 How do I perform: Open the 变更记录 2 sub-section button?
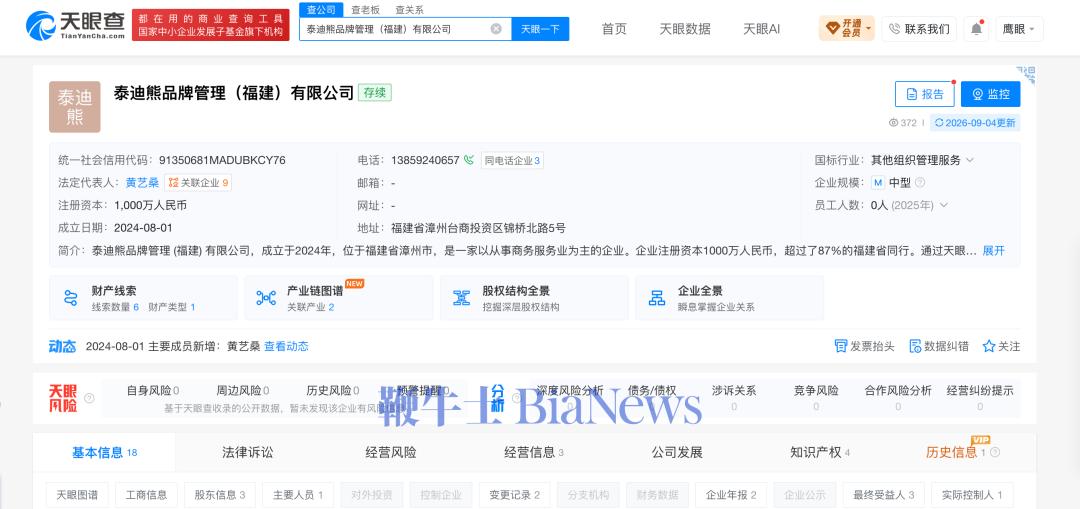click(x=515, y=495)
